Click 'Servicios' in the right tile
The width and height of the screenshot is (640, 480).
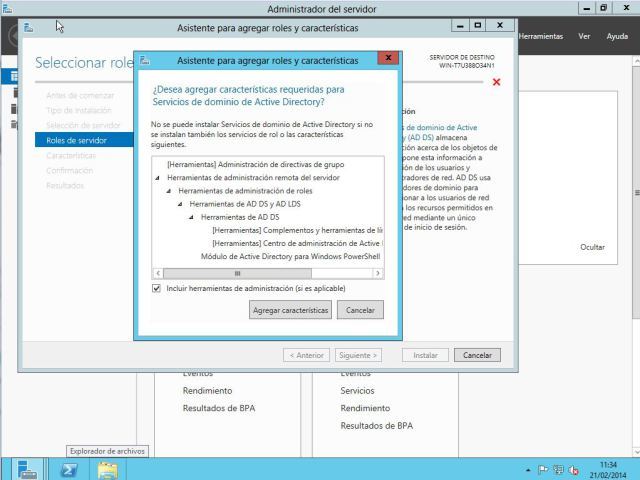click(357, 391)
